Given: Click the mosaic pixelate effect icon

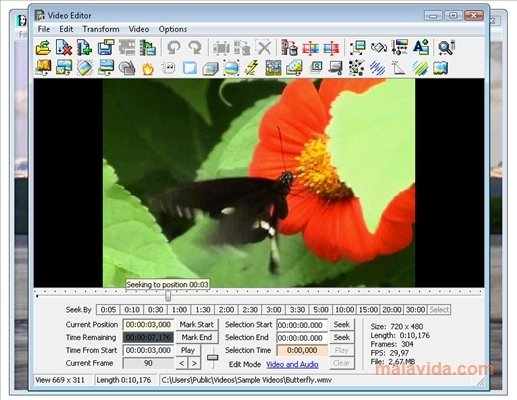Looking at the screenshot, I should (x=273, y=68).
